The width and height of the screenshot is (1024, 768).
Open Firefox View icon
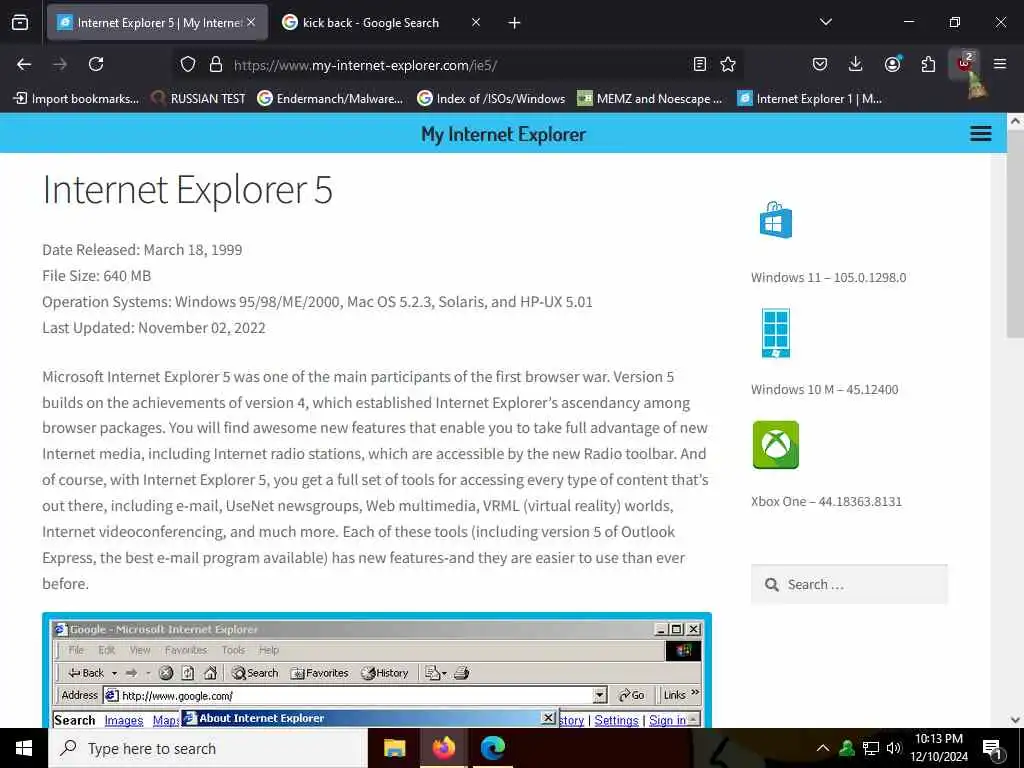(20, 23)
